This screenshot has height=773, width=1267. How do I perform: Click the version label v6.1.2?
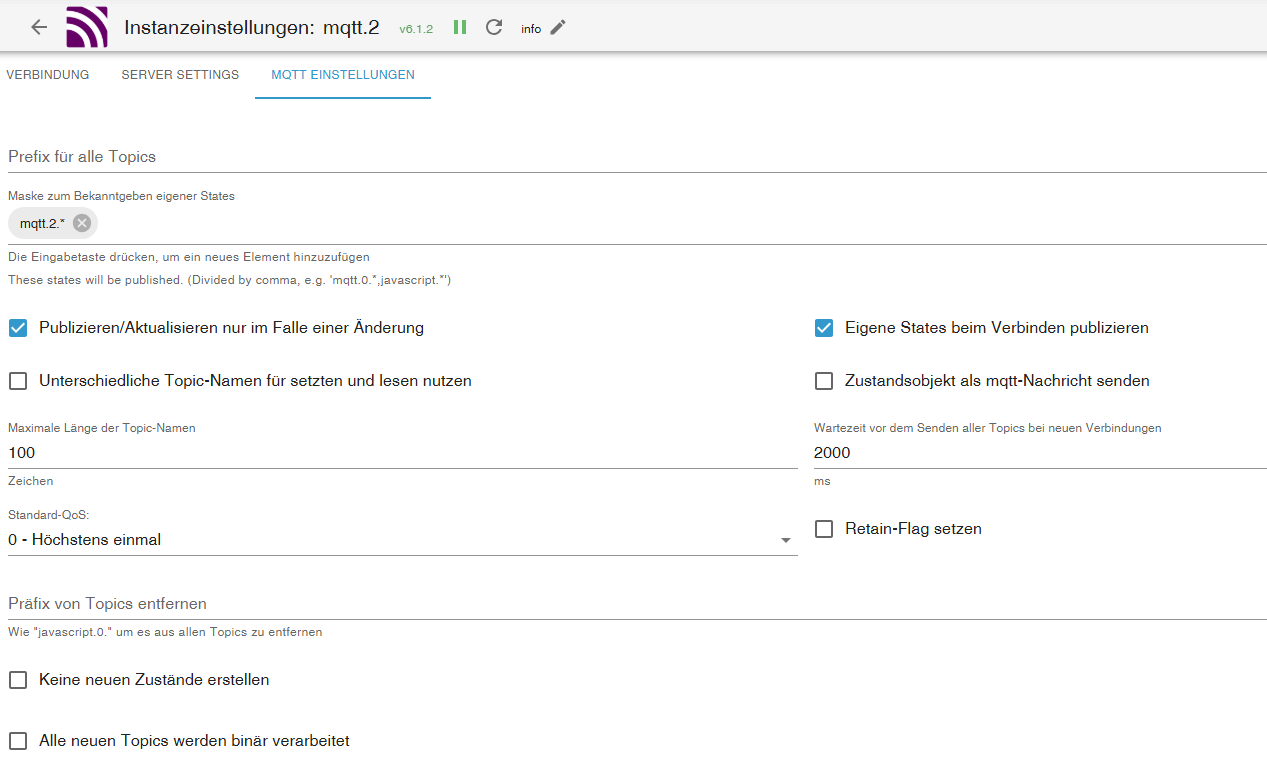(x=416, y=29)
